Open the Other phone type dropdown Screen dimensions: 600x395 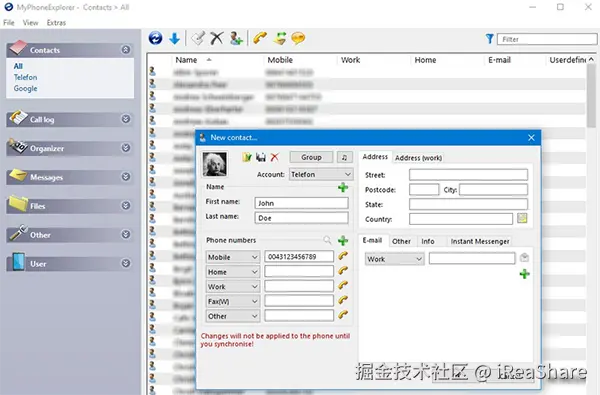[233, 316]
